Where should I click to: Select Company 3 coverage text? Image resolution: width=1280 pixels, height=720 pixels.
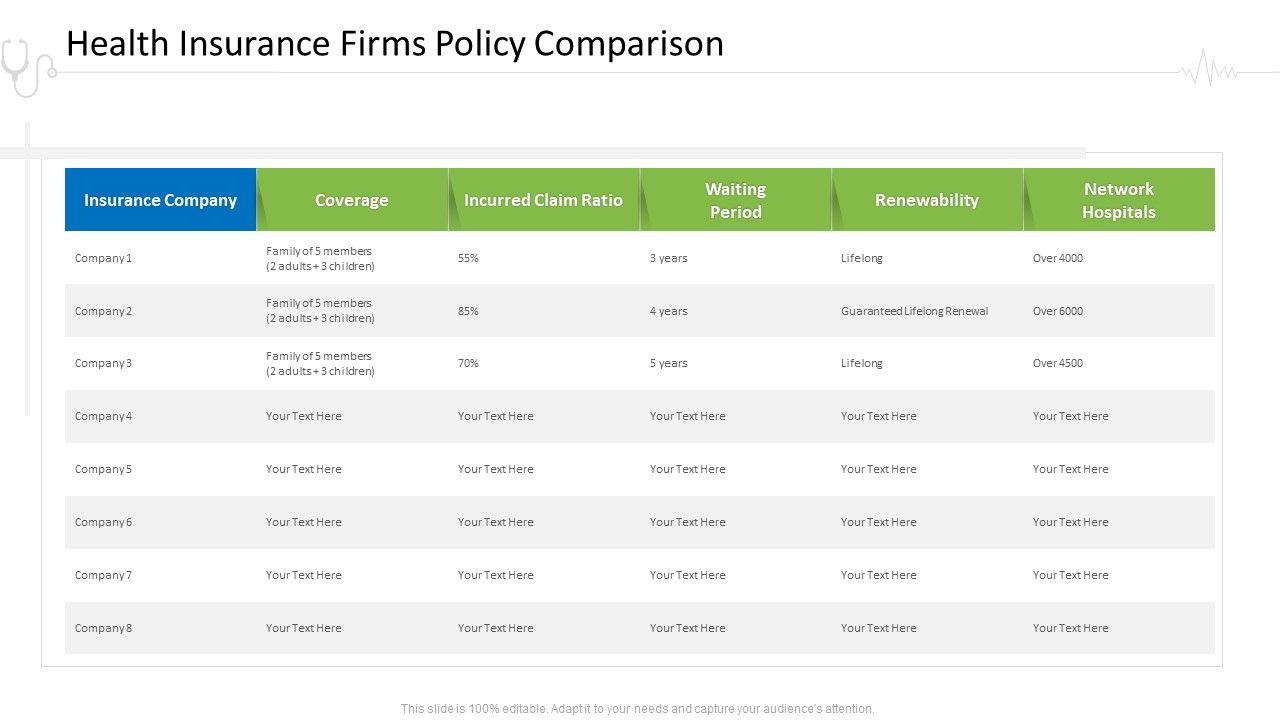point(320,363)
